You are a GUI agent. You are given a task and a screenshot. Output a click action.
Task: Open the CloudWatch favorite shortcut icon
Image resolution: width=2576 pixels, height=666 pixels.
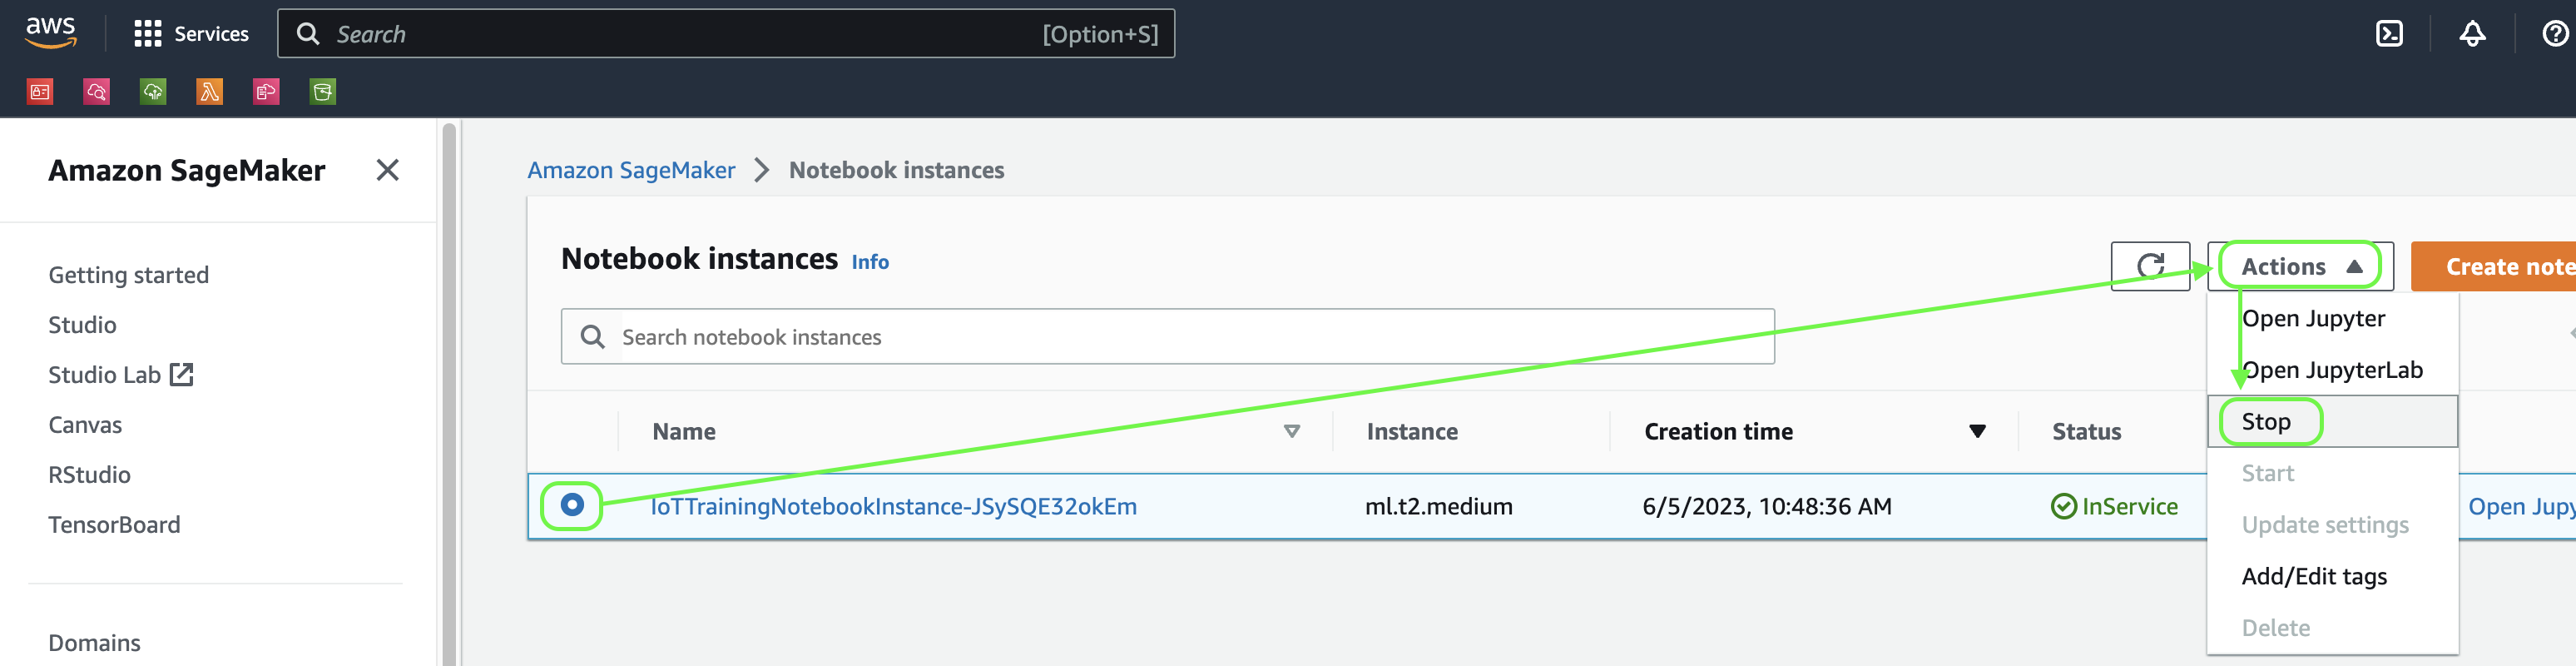click(x=97, y=92)
